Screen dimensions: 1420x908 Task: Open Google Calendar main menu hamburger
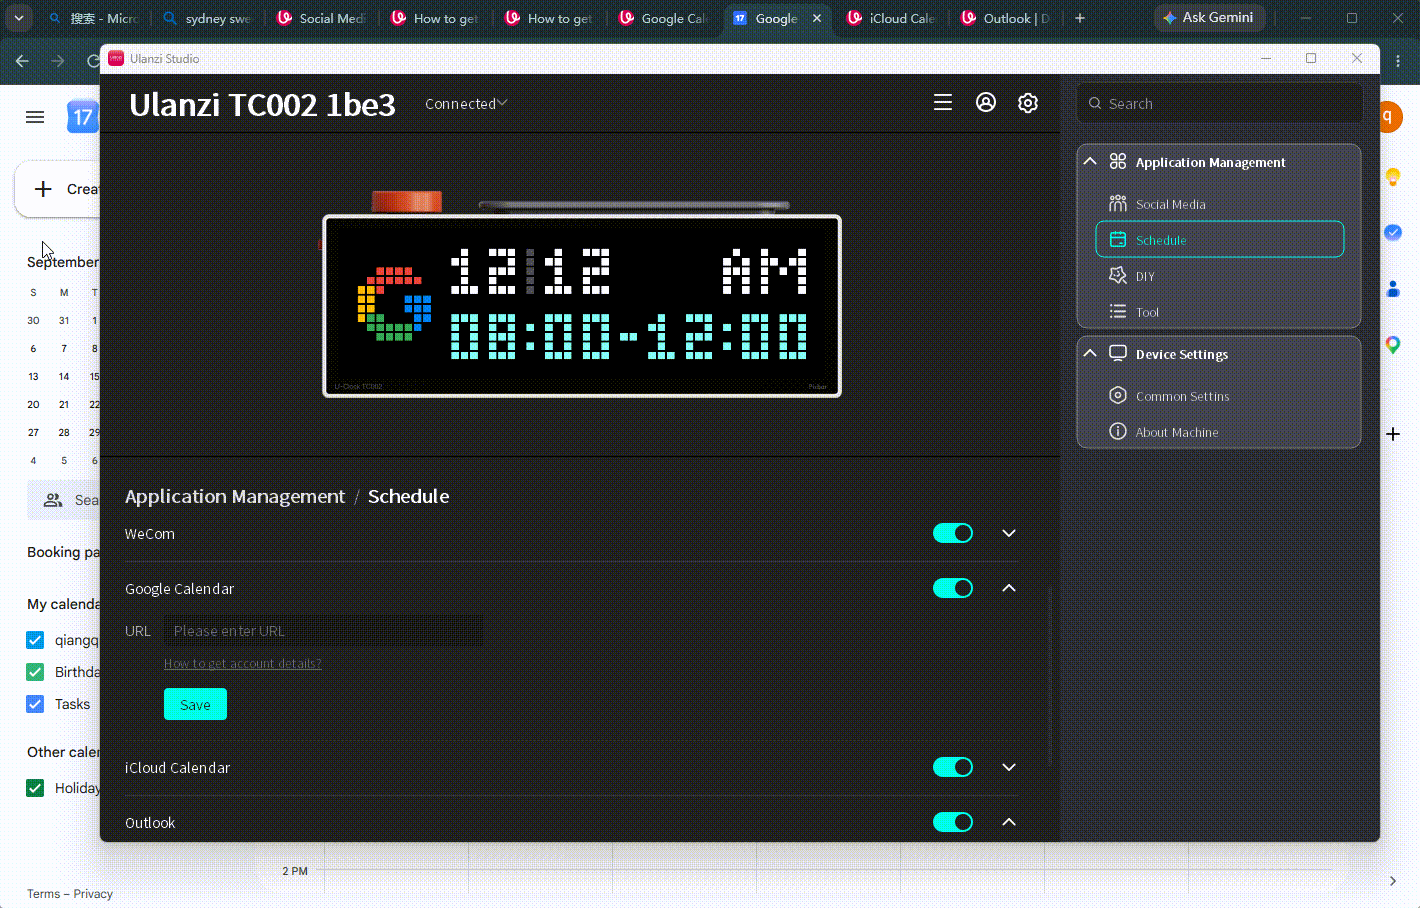[35, 117]
